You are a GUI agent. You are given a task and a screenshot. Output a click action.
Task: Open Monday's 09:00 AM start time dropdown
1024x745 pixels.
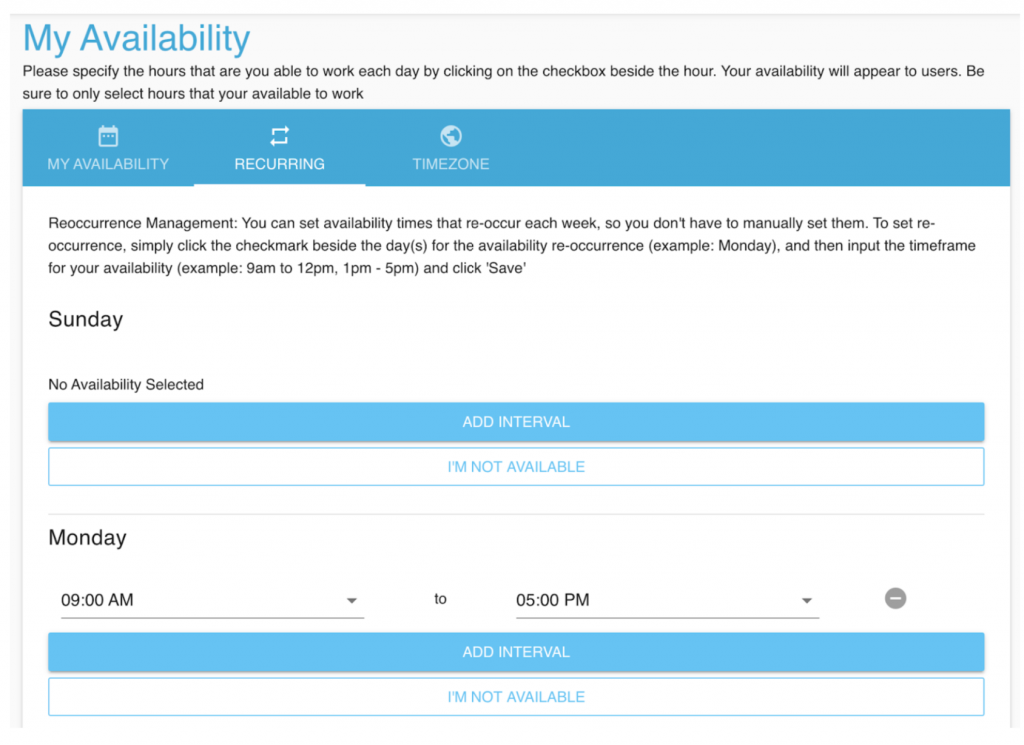tap(212, 601)
